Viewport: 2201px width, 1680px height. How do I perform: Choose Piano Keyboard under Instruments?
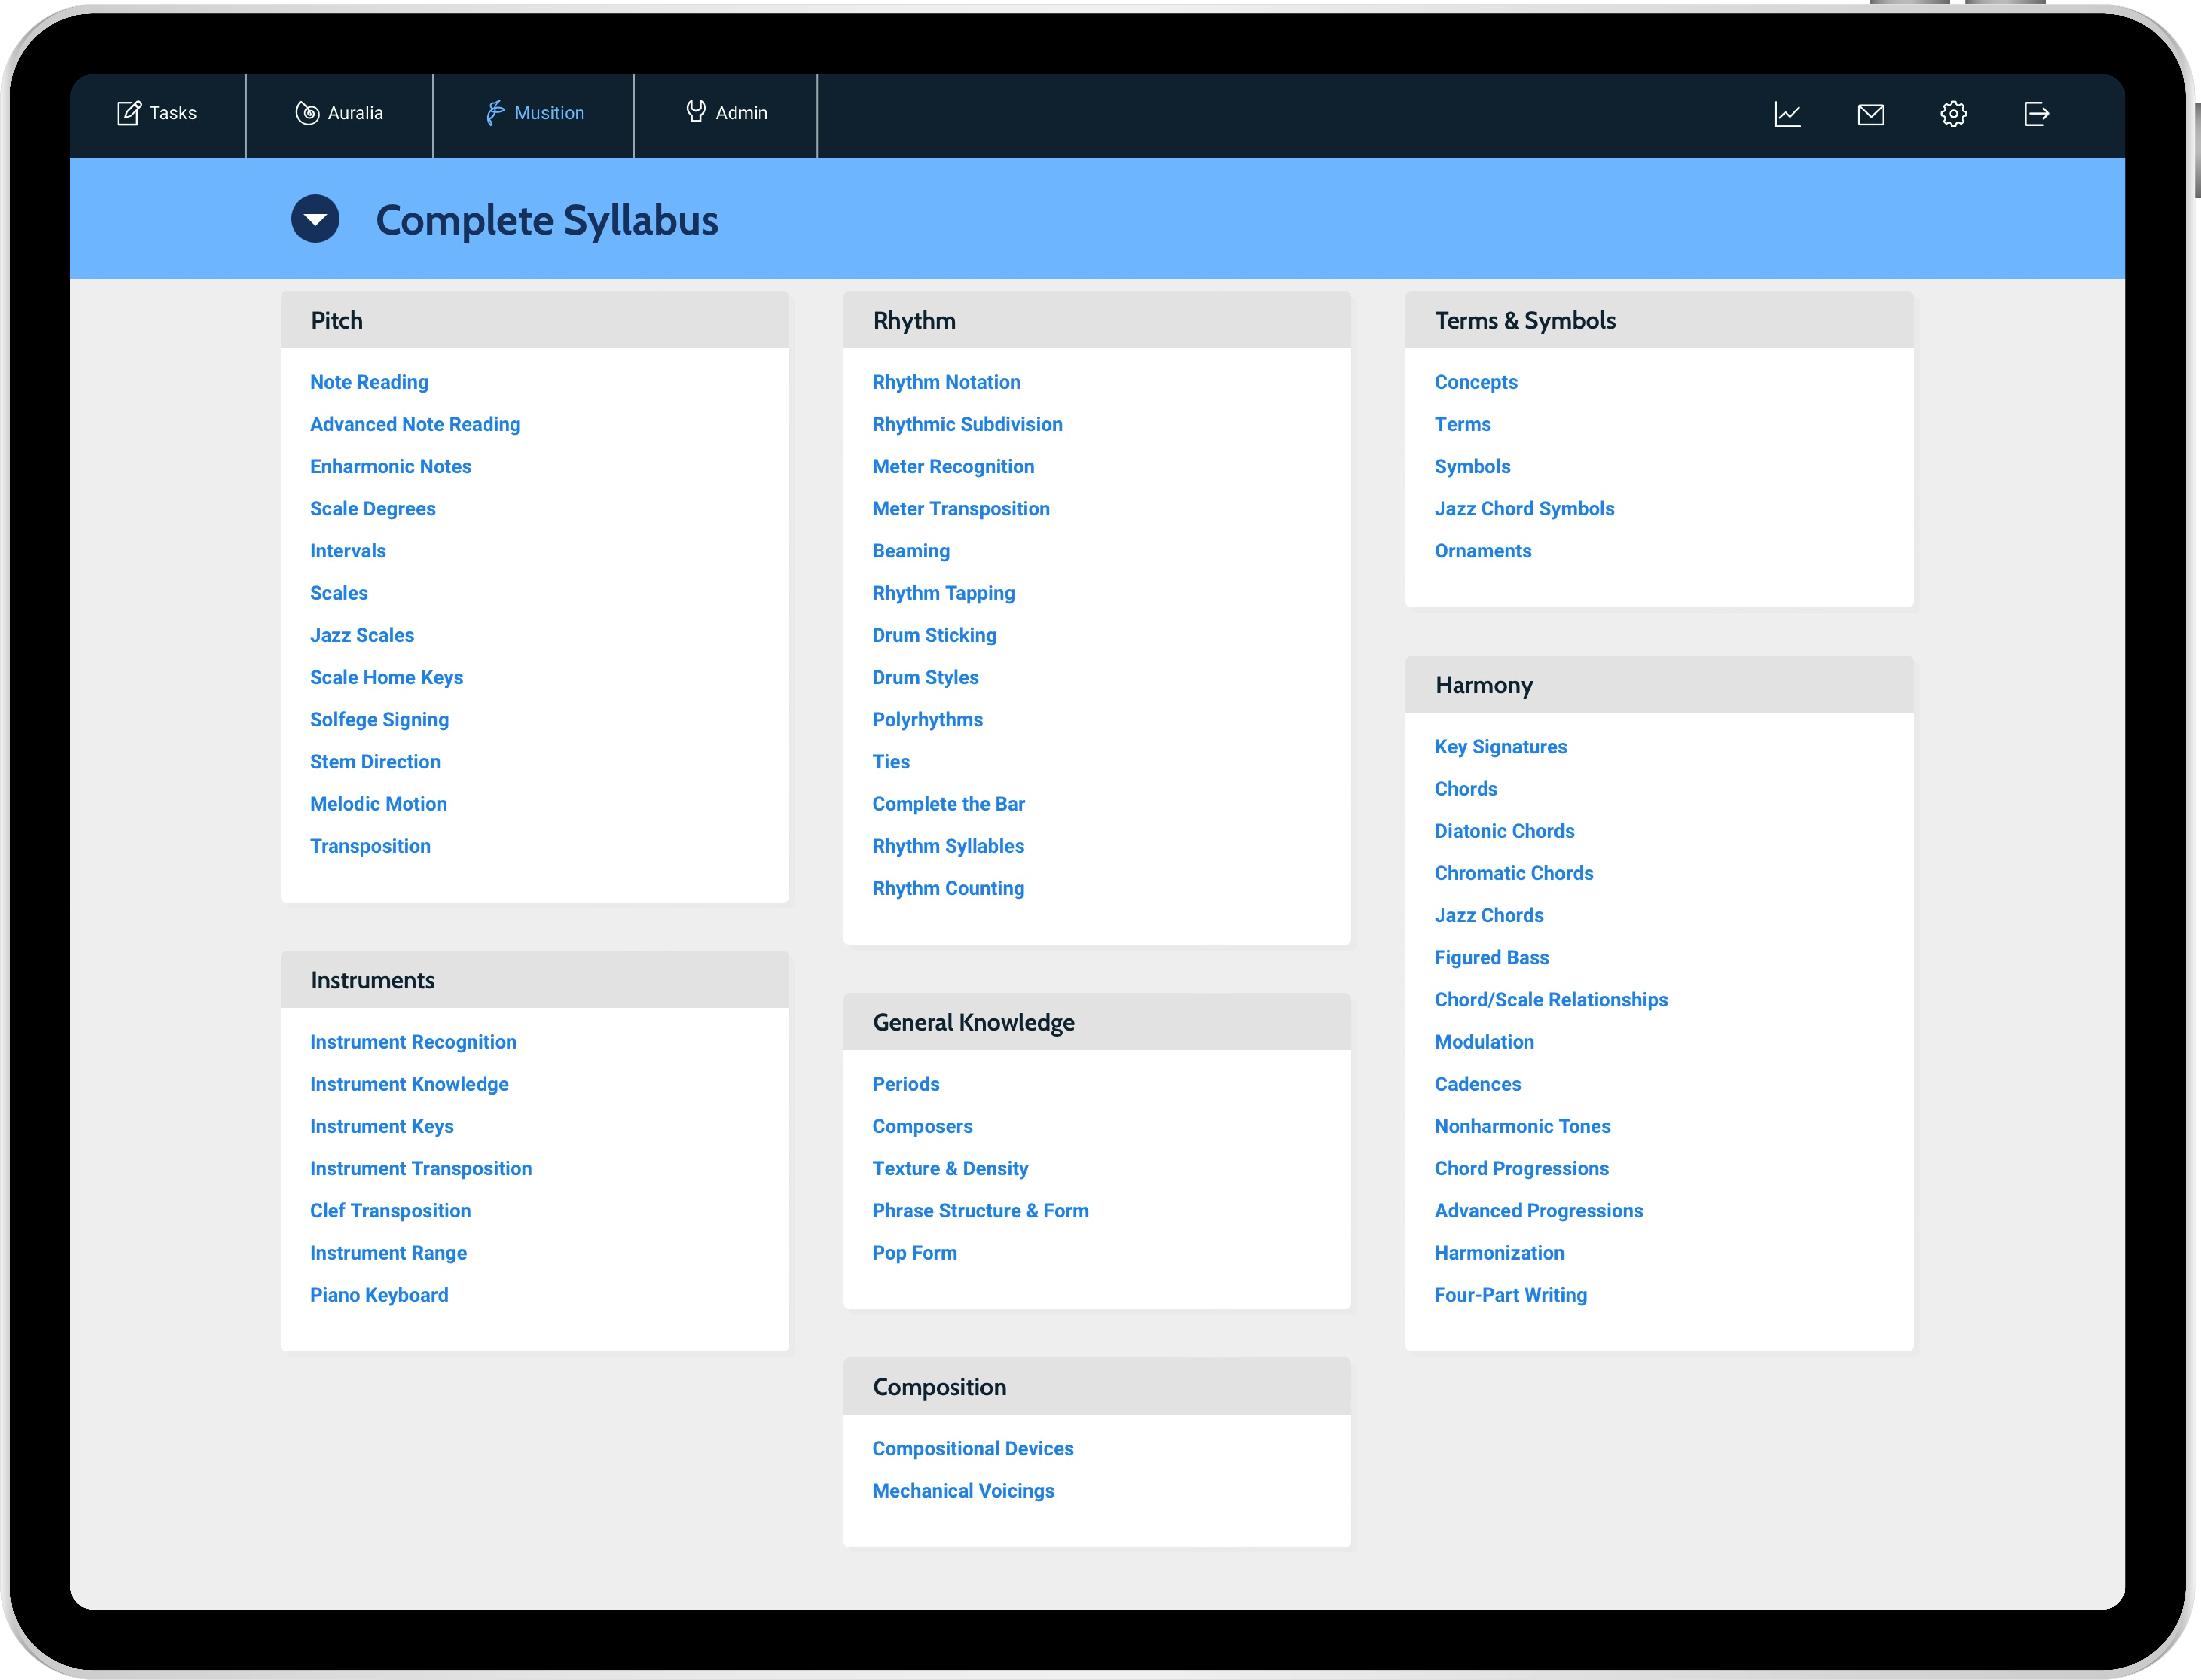click(379, 1295)
